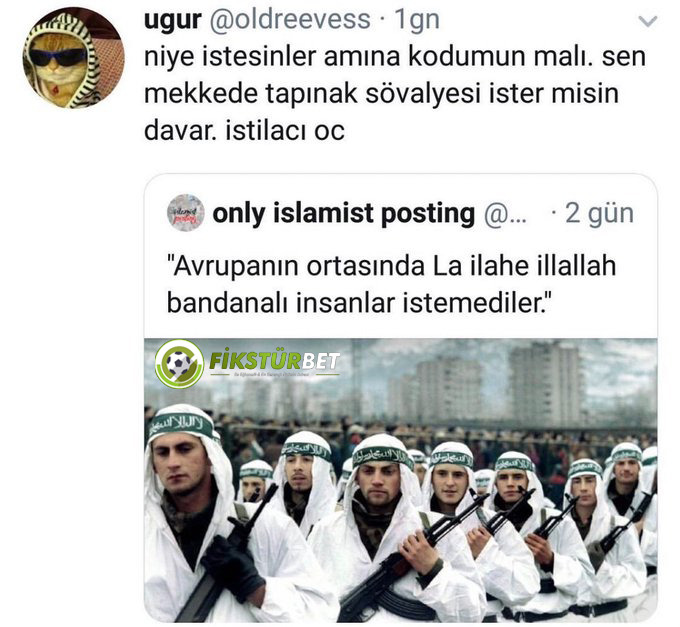Click the front soldier's green headband

pos(181,424)
